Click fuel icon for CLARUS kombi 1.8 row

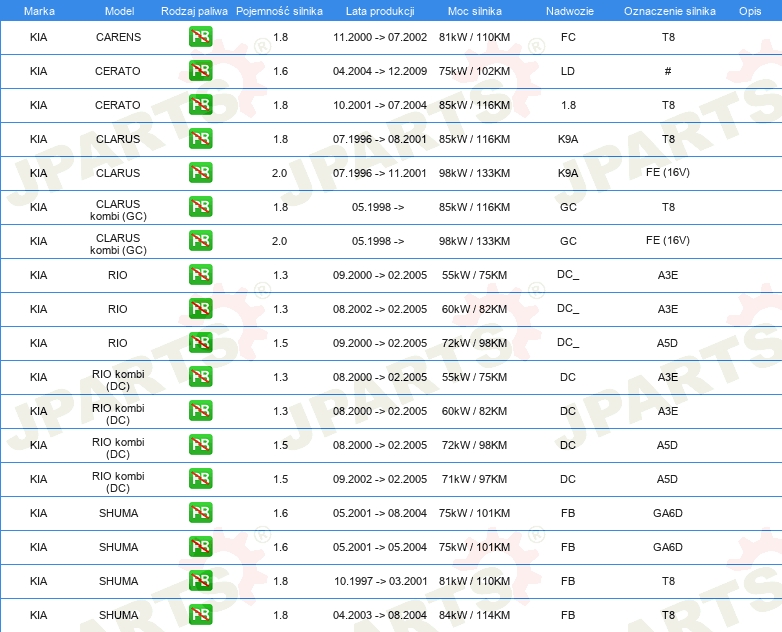coord(200,207)
